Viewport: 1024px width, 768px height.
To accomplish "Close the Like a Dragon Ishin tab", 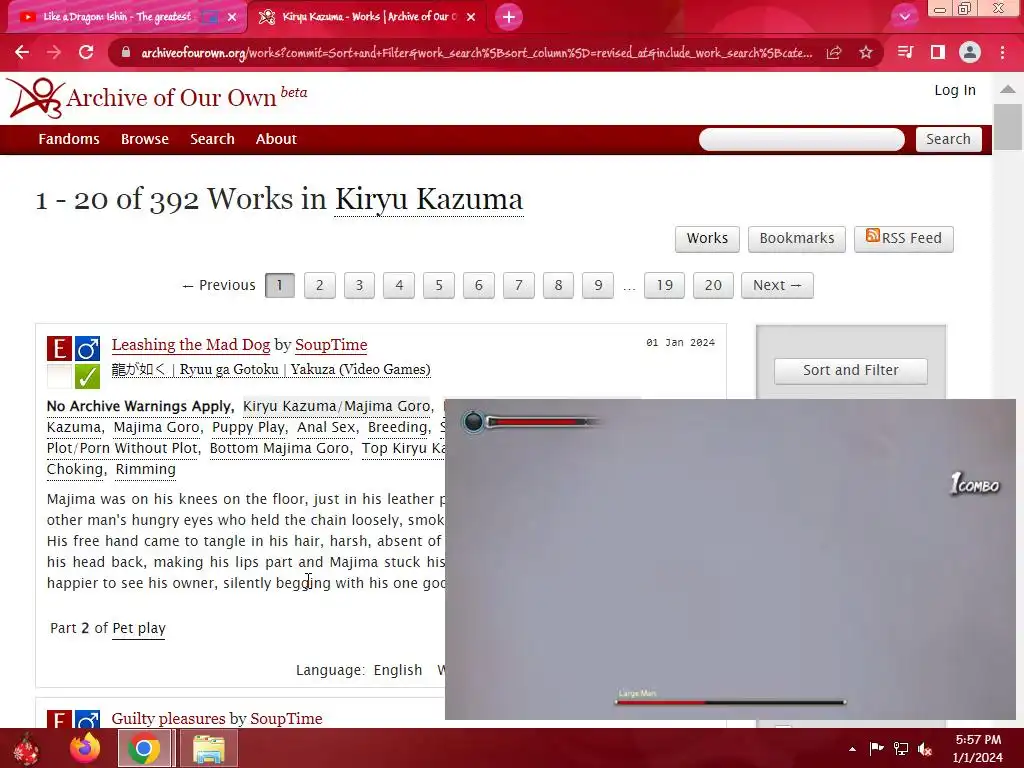I will click(232, 18).
